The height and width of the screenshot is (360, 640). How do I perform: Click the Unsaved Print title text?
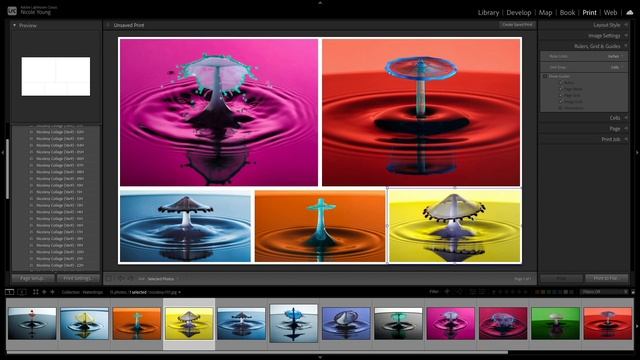(x=129, y=25)
